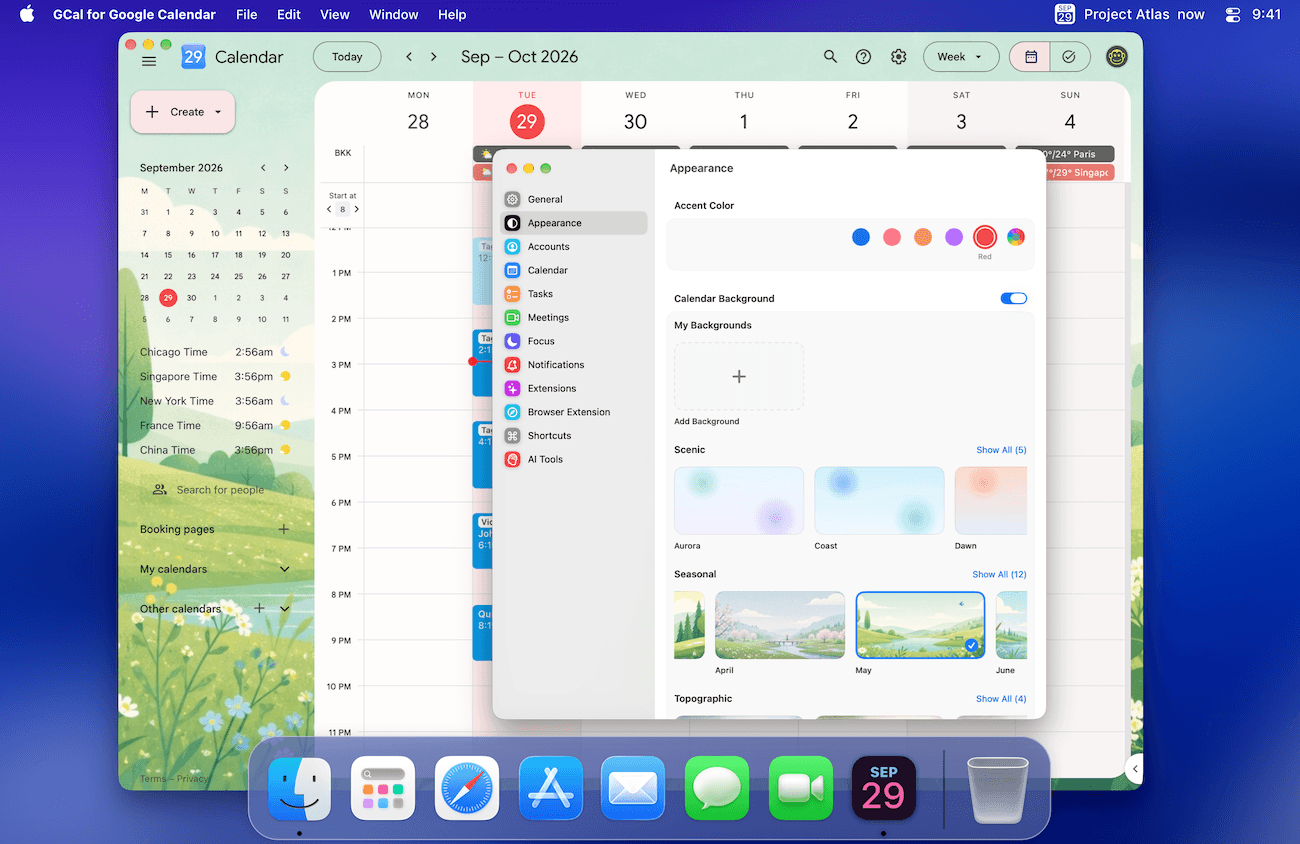Screen dimensions: 1300x844
Task: Open the Notifications settings tab
Action: click(574, 365)
